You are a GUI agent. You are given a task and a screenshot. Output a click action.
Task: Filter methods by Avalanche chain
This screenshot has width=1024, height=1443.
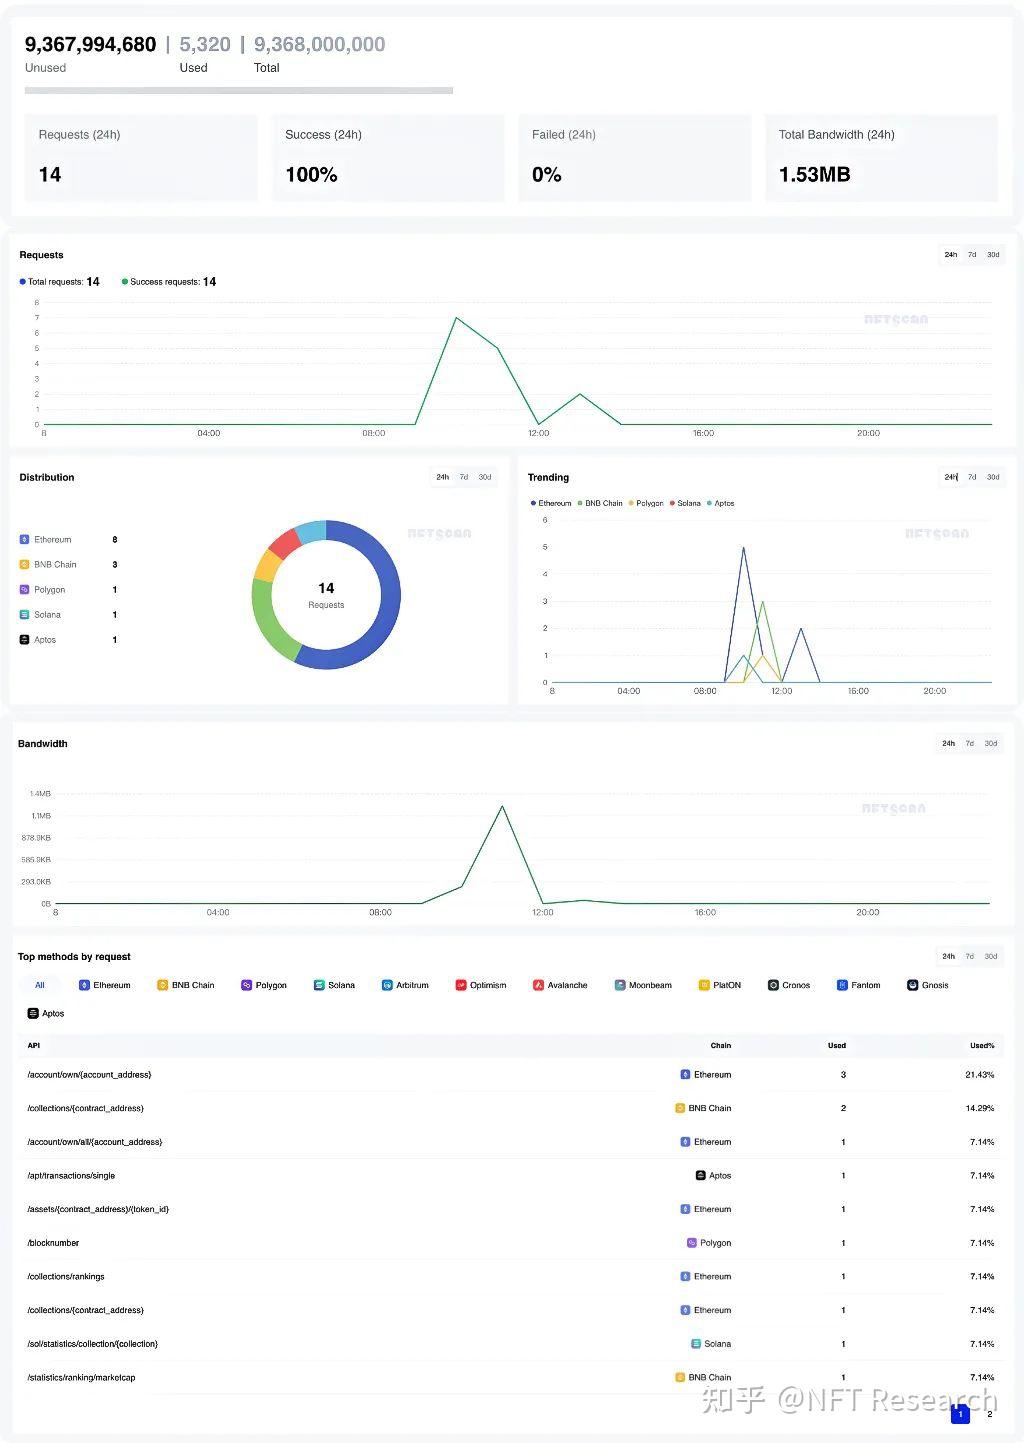[x=560, y=985]
